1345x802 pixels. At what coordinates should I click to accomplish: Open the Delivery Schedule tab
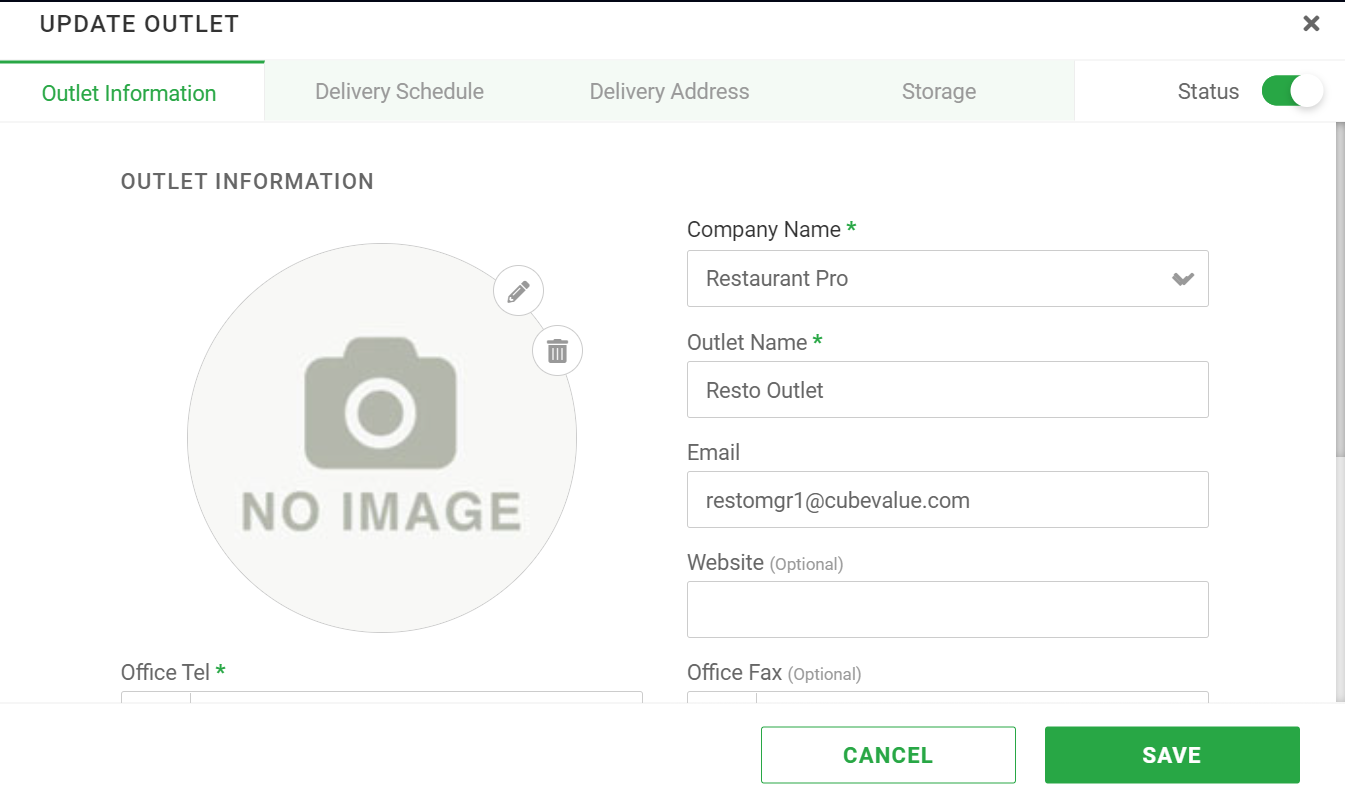pos(399,92)
